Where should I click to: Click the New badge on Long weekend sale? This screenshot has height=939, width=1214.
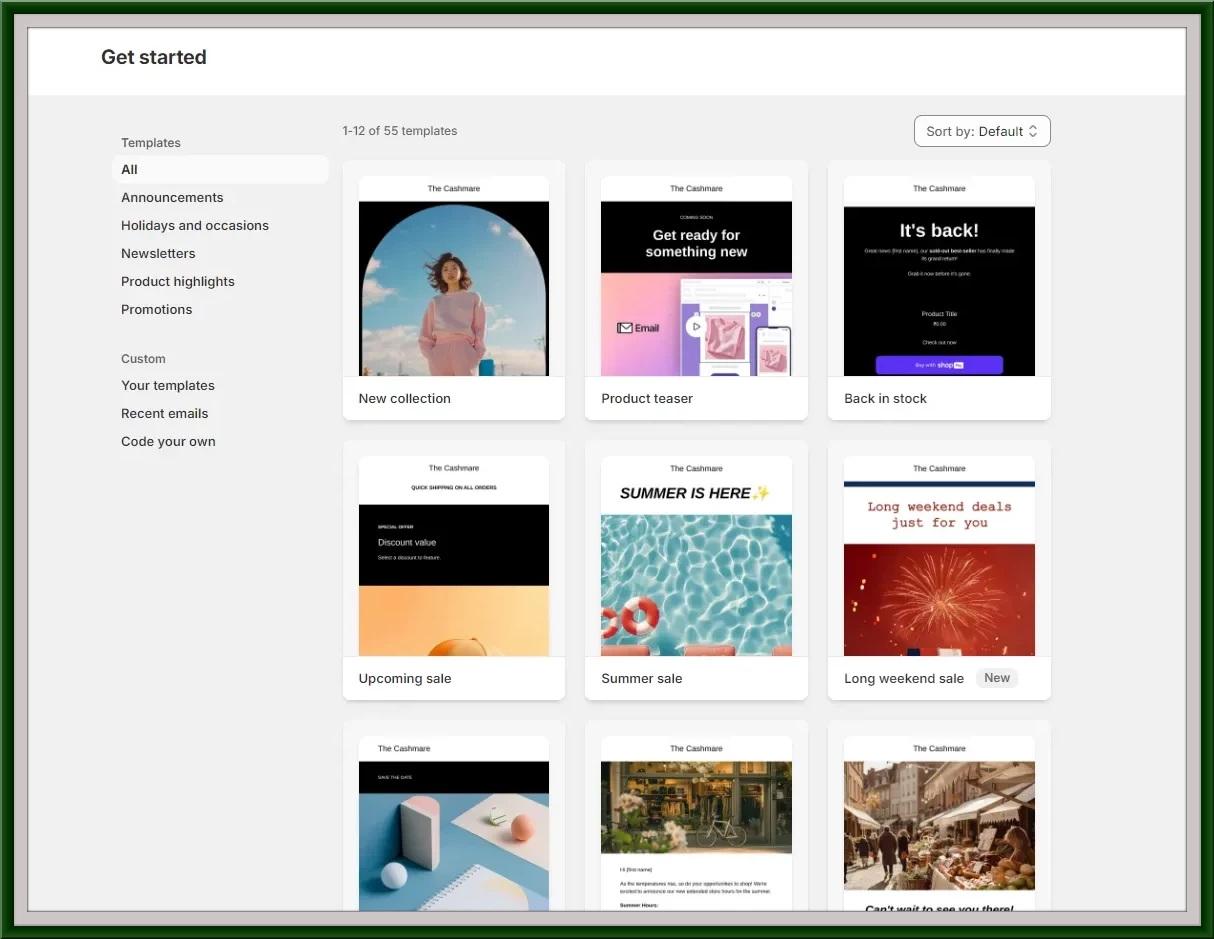point(997,678)
